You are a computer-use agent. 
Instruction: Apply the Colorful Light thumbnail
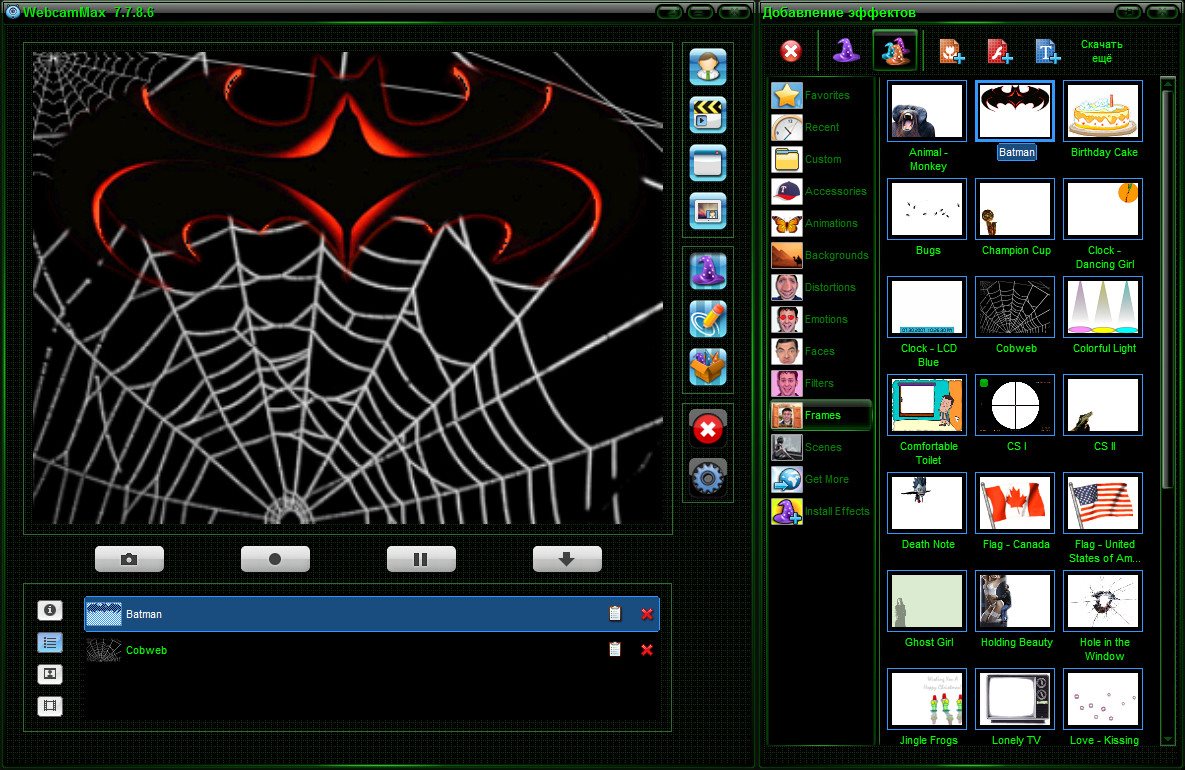1103,308
